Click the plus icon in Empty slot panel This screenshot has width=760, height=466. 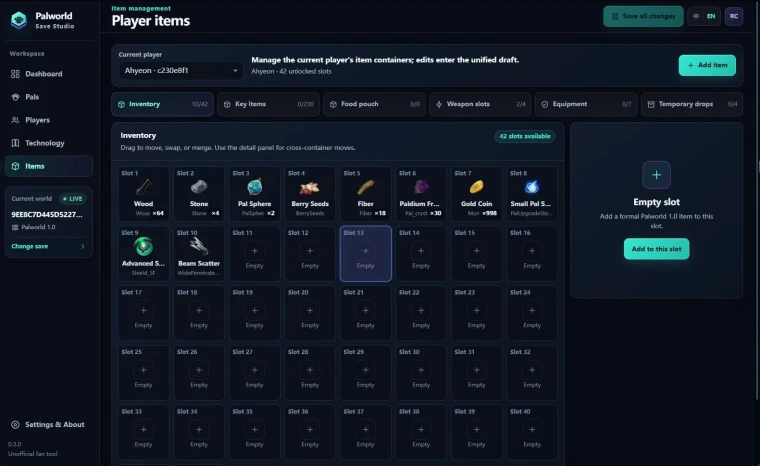pyautogui.click(x=656, y=175)
